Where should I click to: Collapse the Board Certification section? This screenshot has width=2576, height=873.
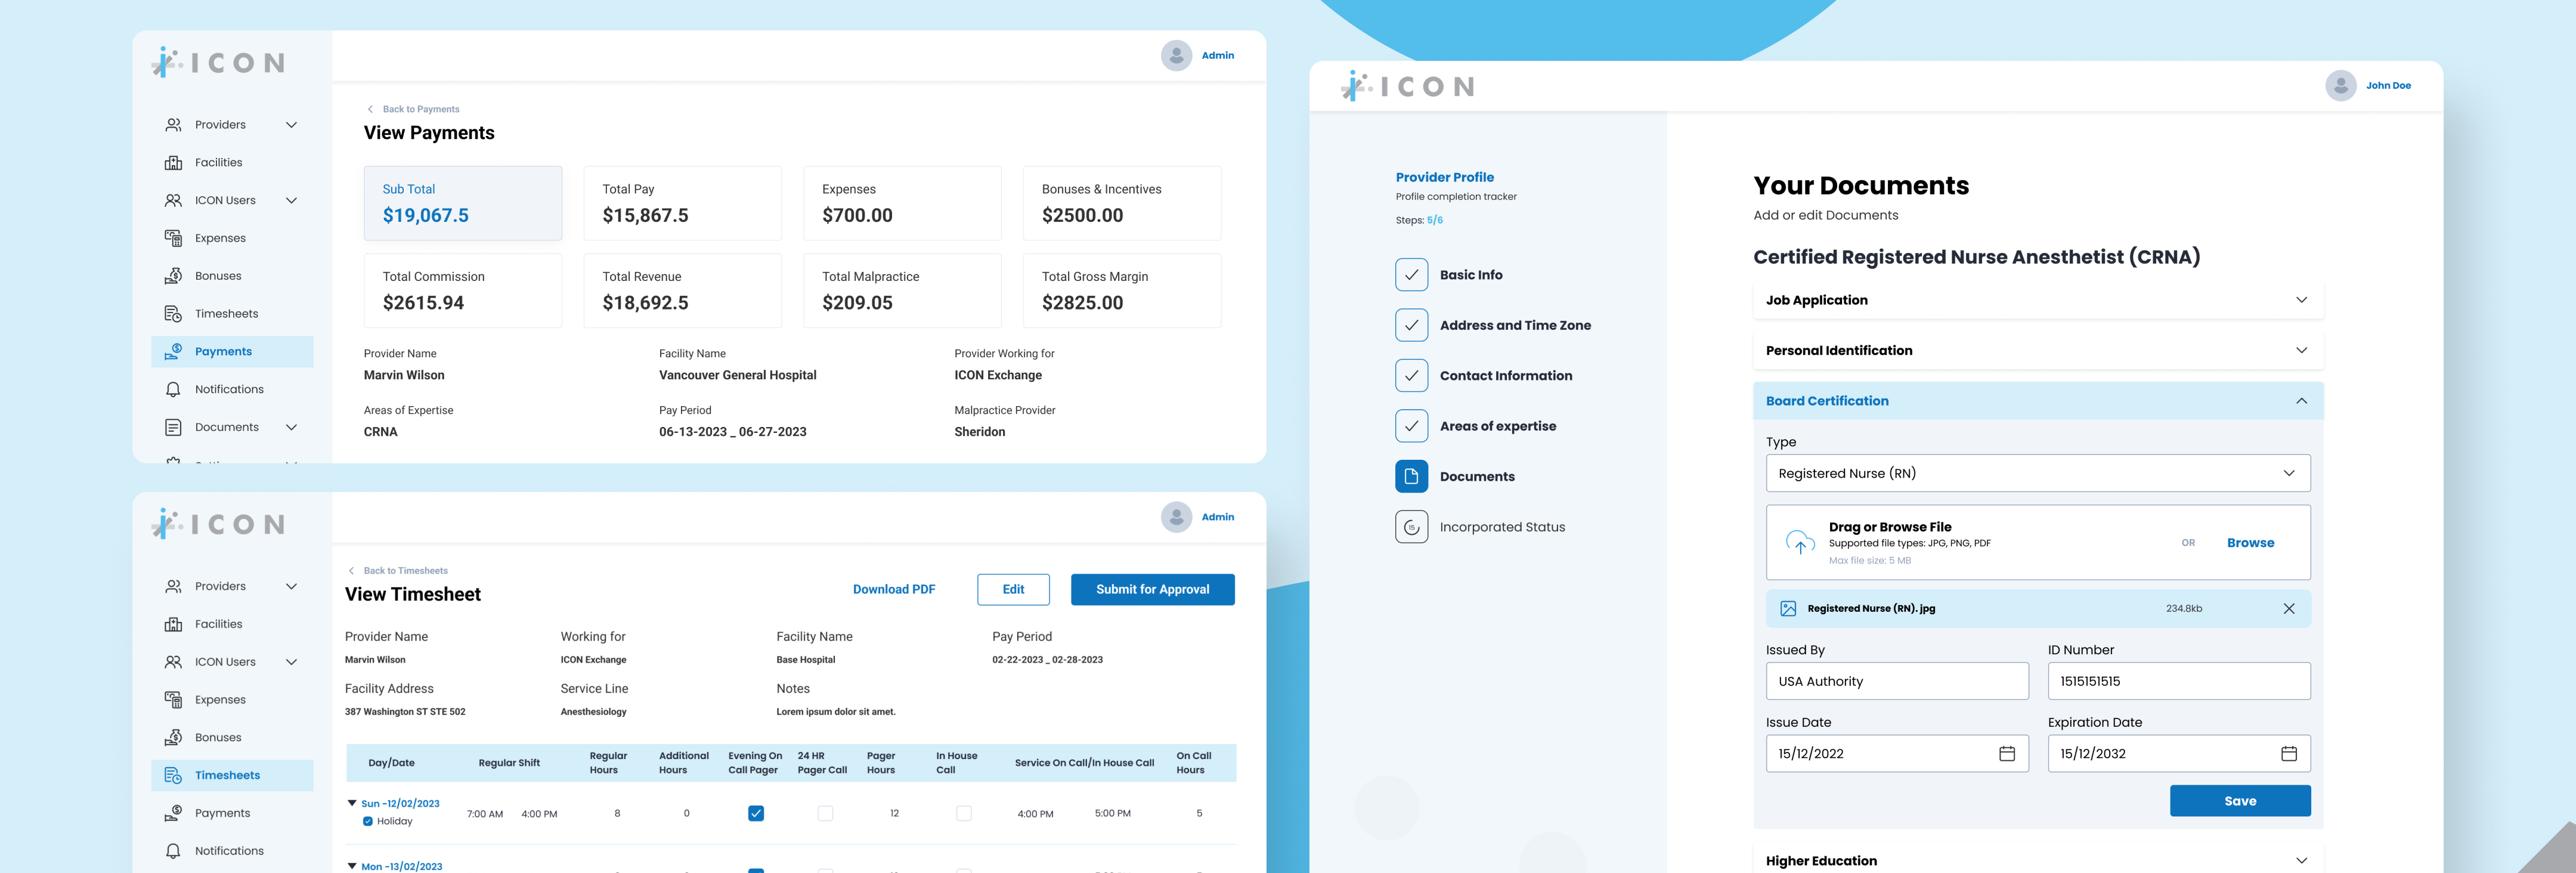[2300, 401]
